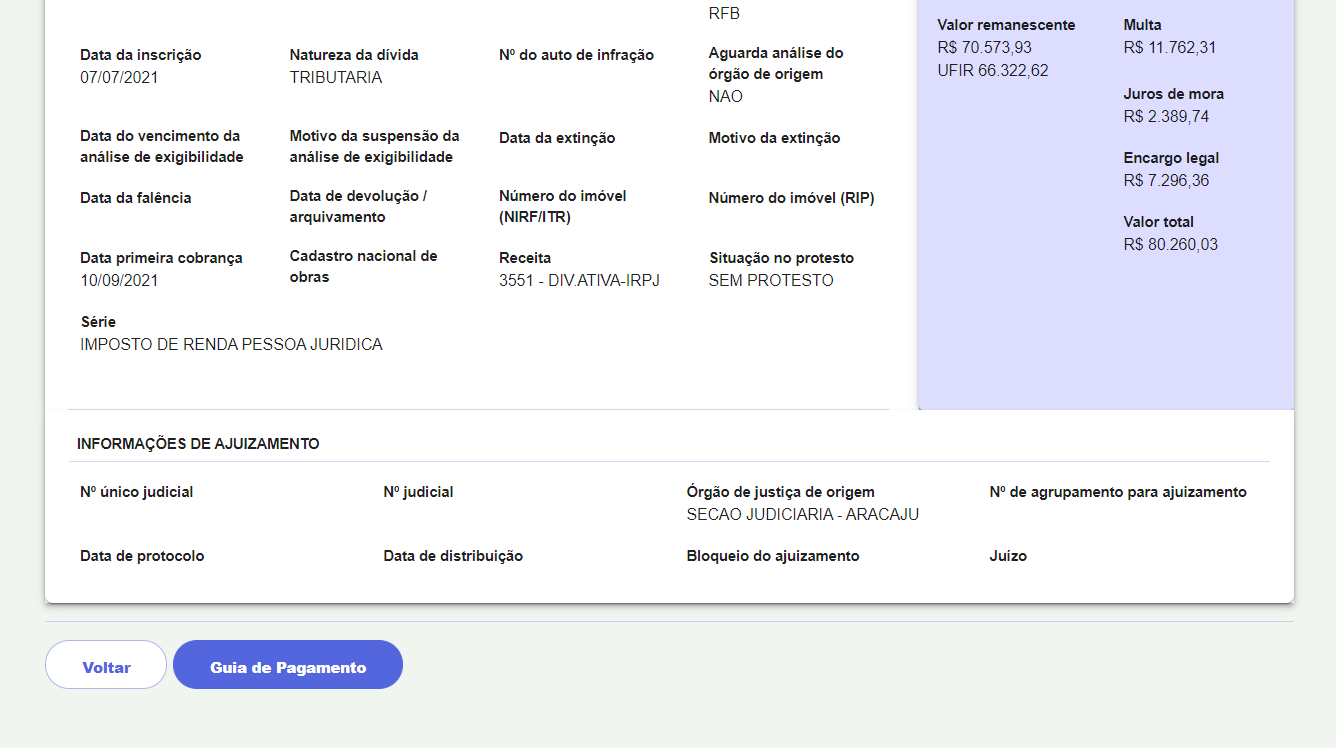
Task: Click the Multa amount R$ 11.762,31
Action: [x=1169, y=48]
